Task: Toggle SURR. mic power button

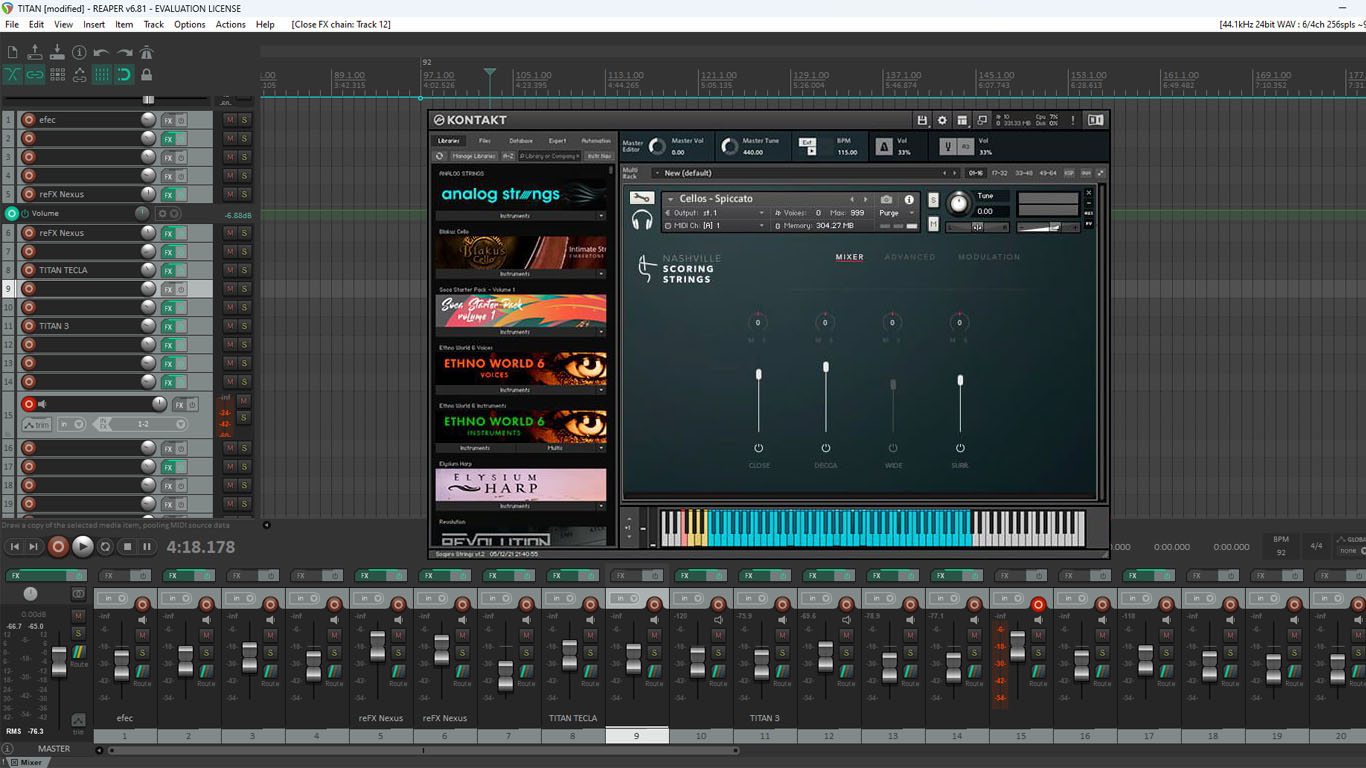Action: point(960,449)
